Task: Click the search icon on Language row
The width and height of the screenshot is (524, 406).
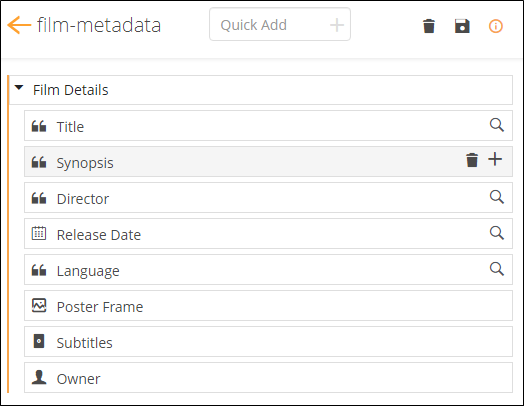Action: (x=497, y=269)
